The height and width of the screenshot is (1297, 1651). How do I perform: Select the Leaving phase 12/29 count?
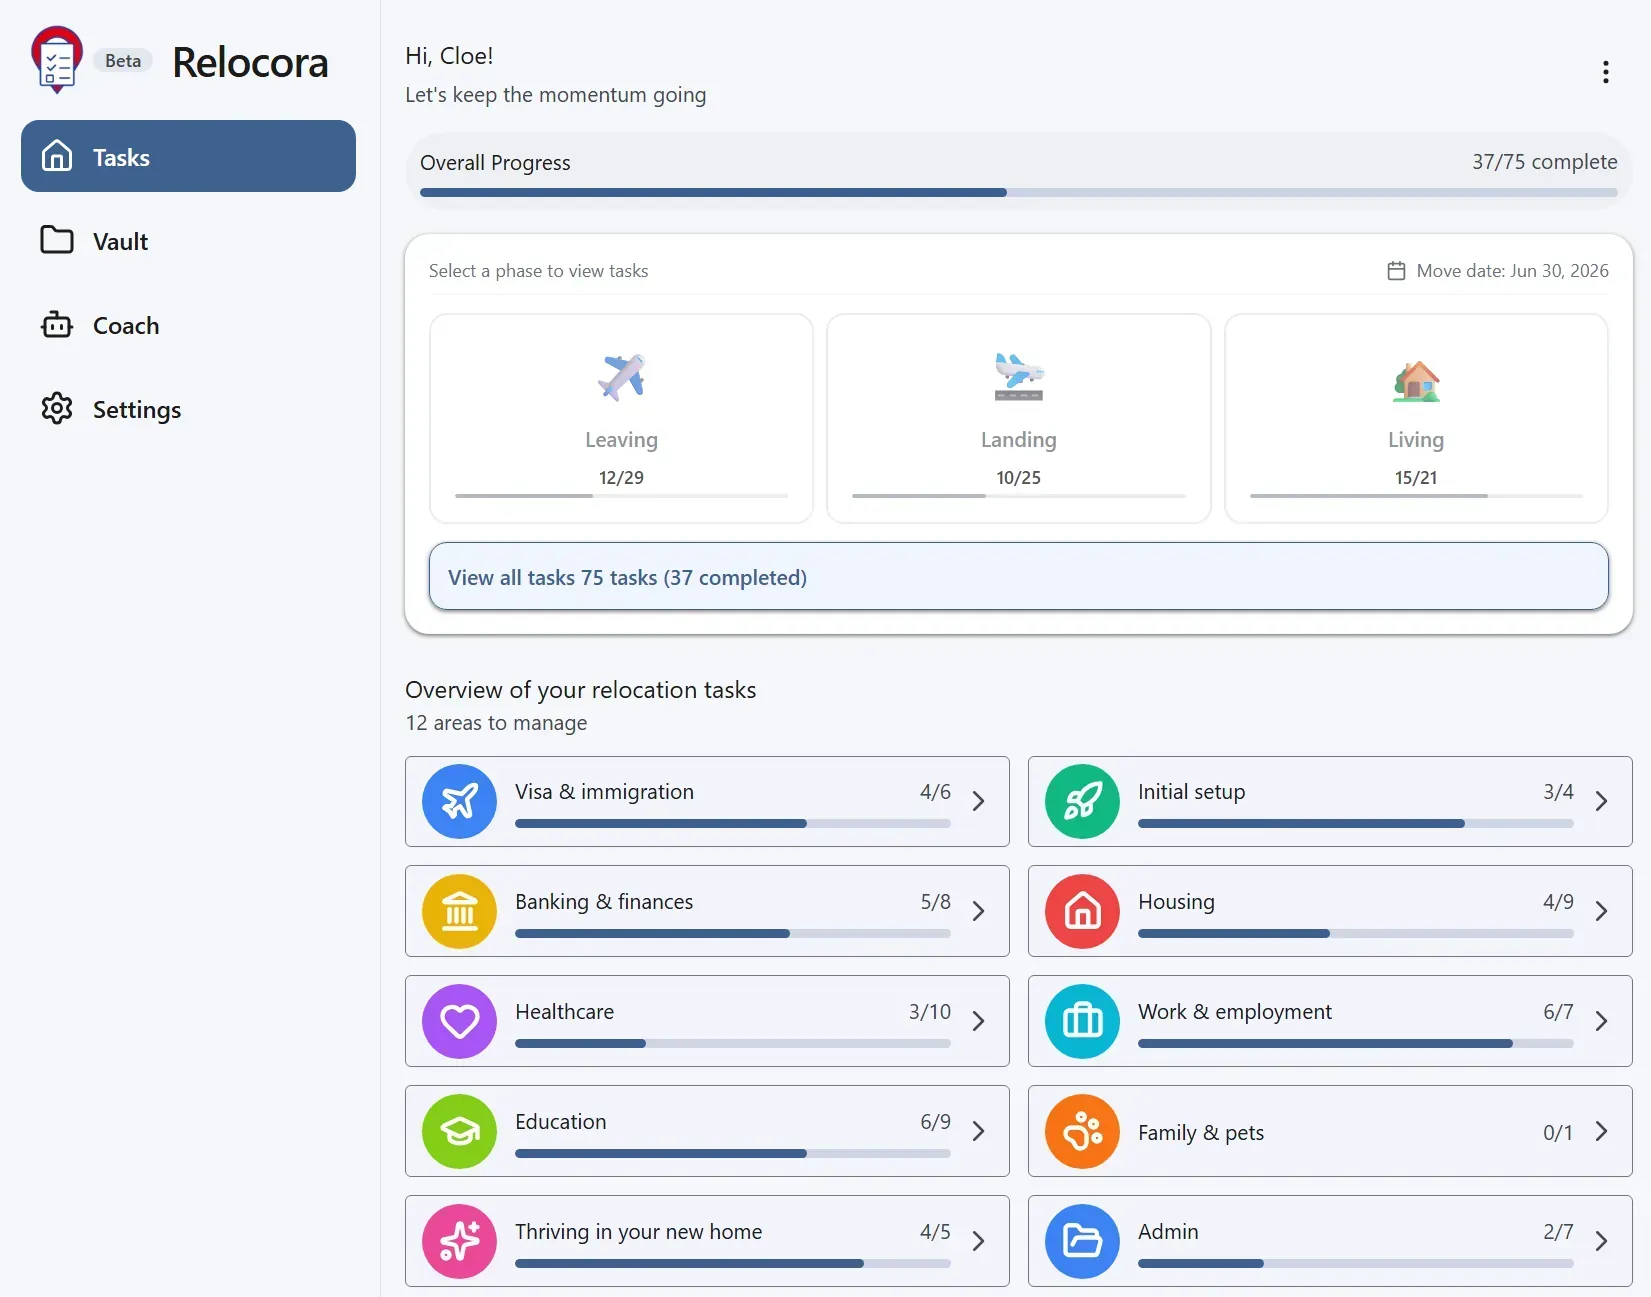coord(621,478)
